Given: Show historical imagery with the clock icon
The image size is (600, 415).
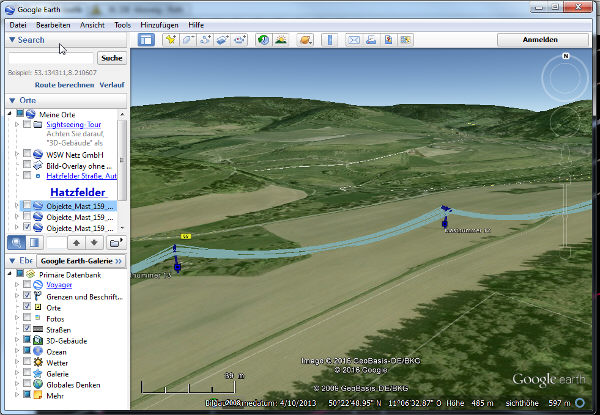Looking at the screenshot, I should pos(264,40).
